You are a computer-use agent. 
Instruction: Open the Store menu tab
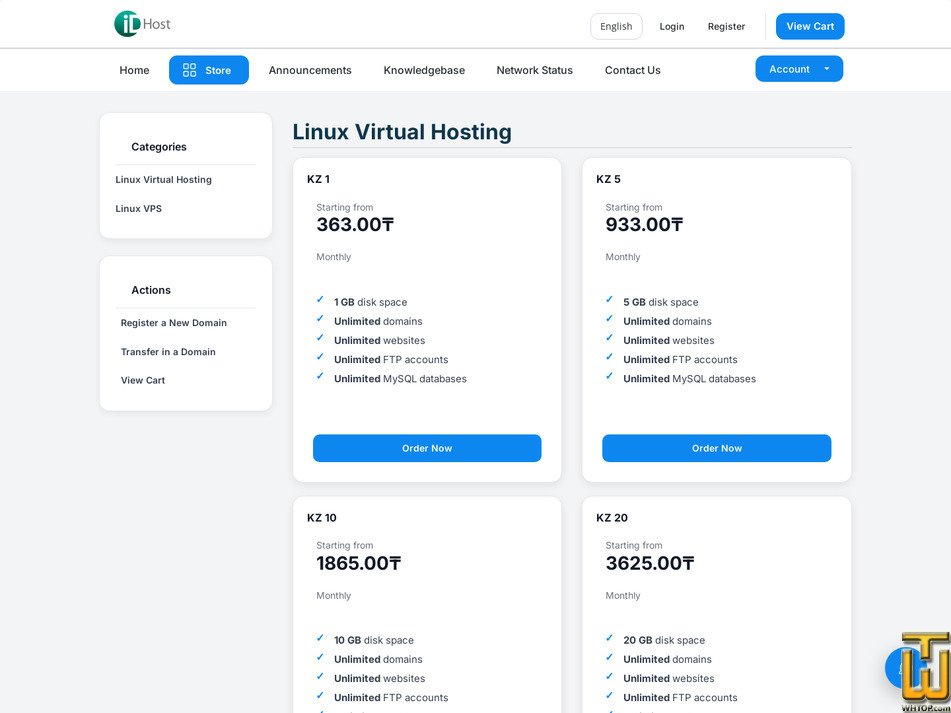pyautogui.click(x=209, y=70)
